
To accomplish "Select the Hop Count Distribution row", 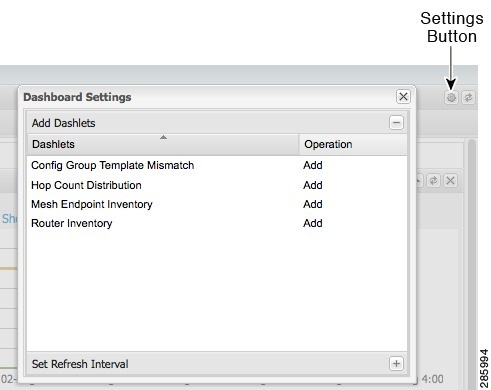I will (217, 185).
